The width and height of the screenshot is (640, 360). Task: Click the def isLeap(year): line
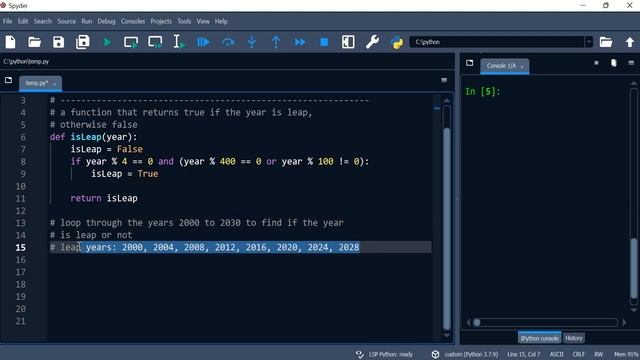pos(93,137)
